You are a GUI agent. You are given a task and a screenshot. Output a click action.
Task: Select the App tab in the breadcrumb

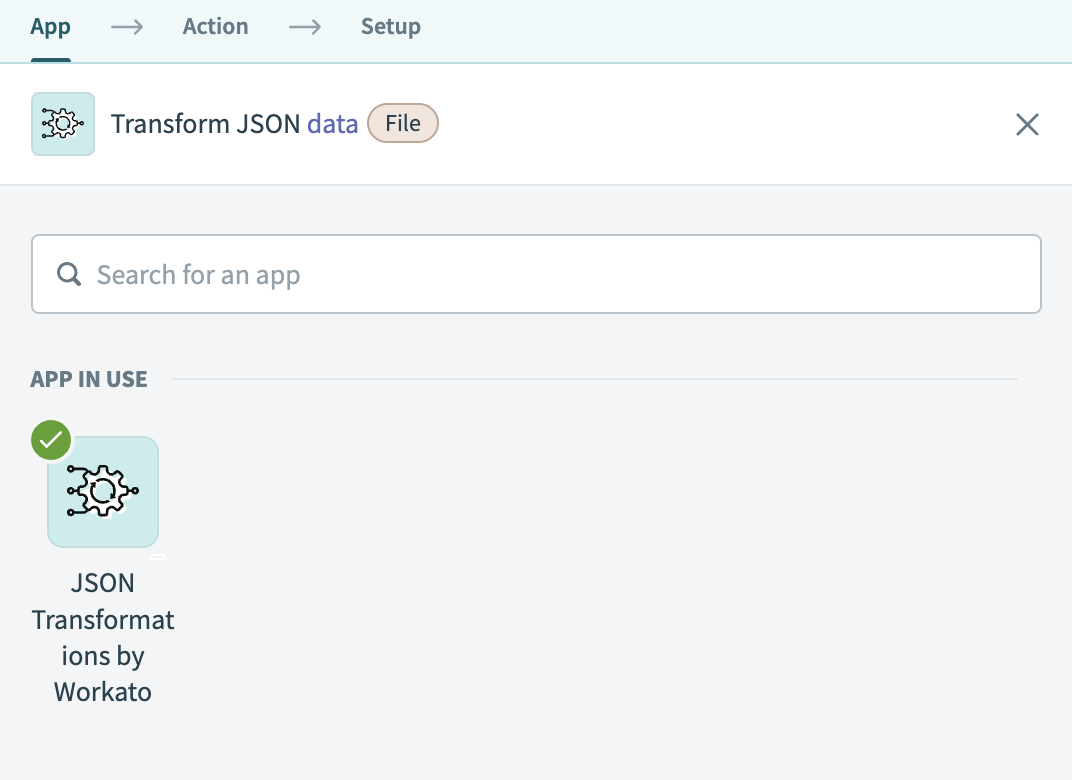click(x=50, y=27)
